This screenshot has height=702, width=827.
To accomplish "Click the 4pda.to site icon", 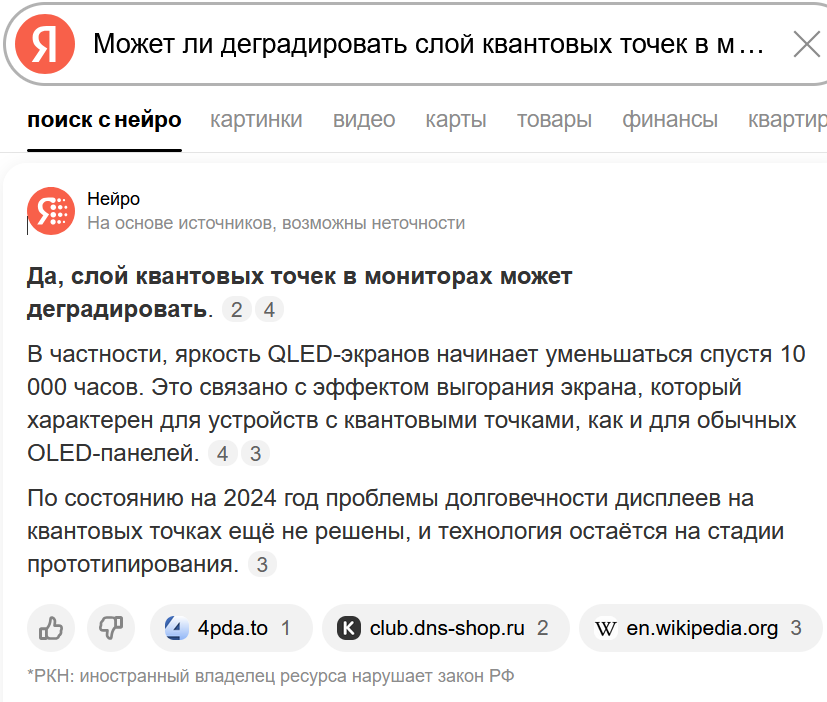I will pyautogui.click(x=176, y=628).
